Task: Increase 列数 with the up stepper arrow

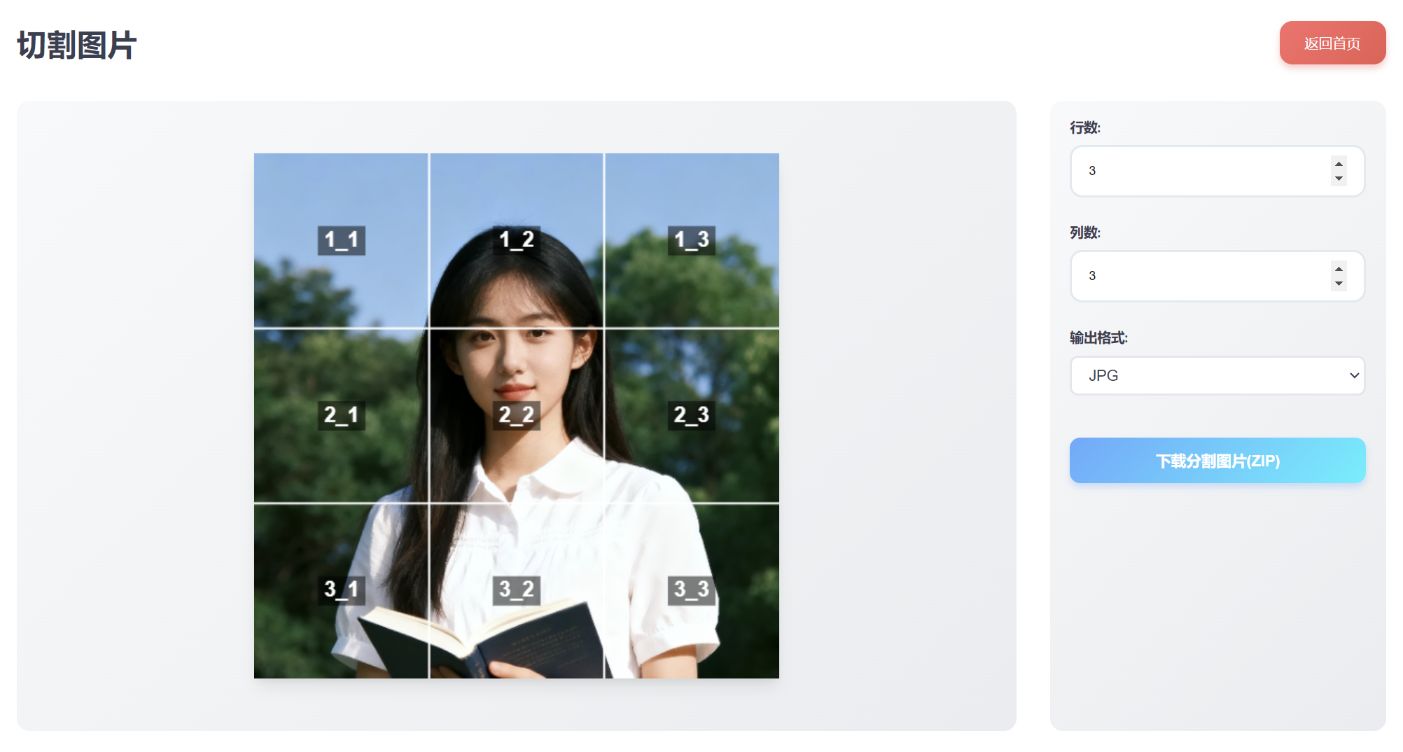Action: 1338,268
